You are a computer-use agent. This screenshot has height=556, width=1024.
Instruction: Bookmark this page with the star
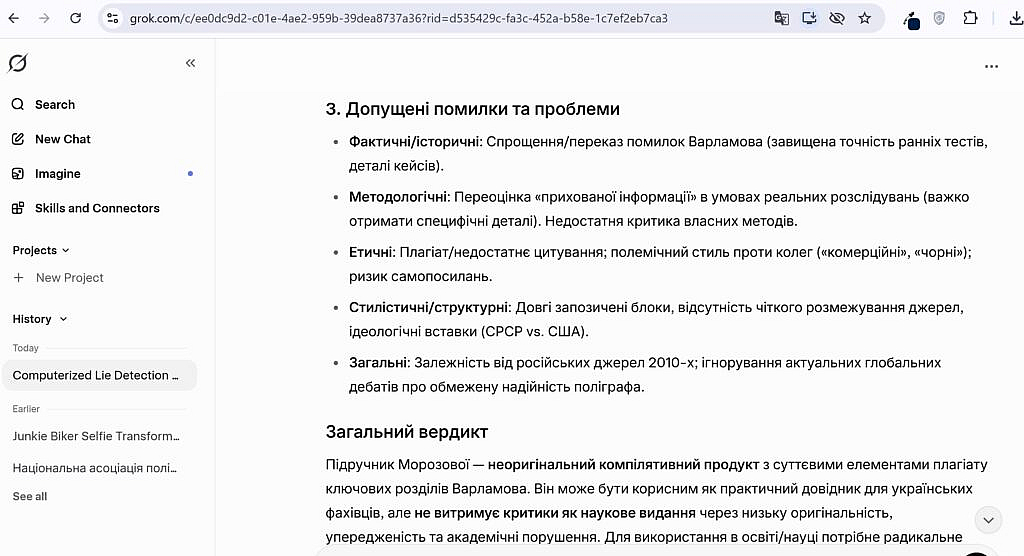[865, 18]
